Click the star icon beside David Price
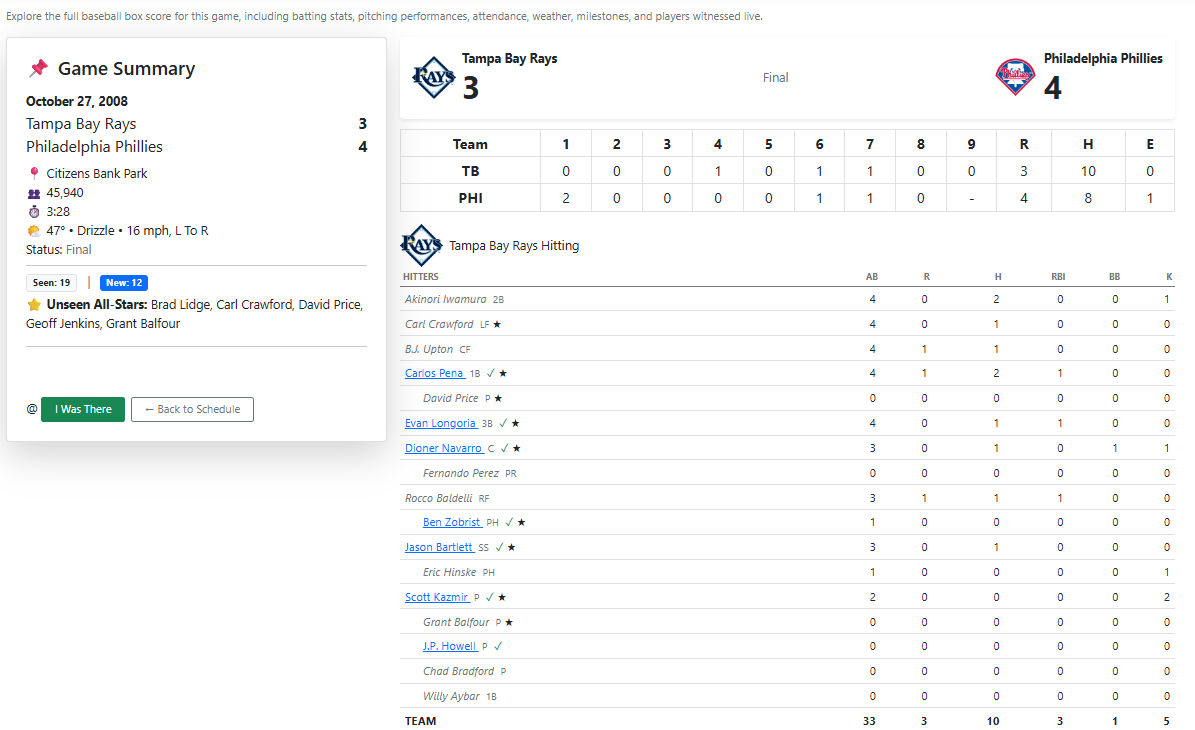 coord(498,399)
